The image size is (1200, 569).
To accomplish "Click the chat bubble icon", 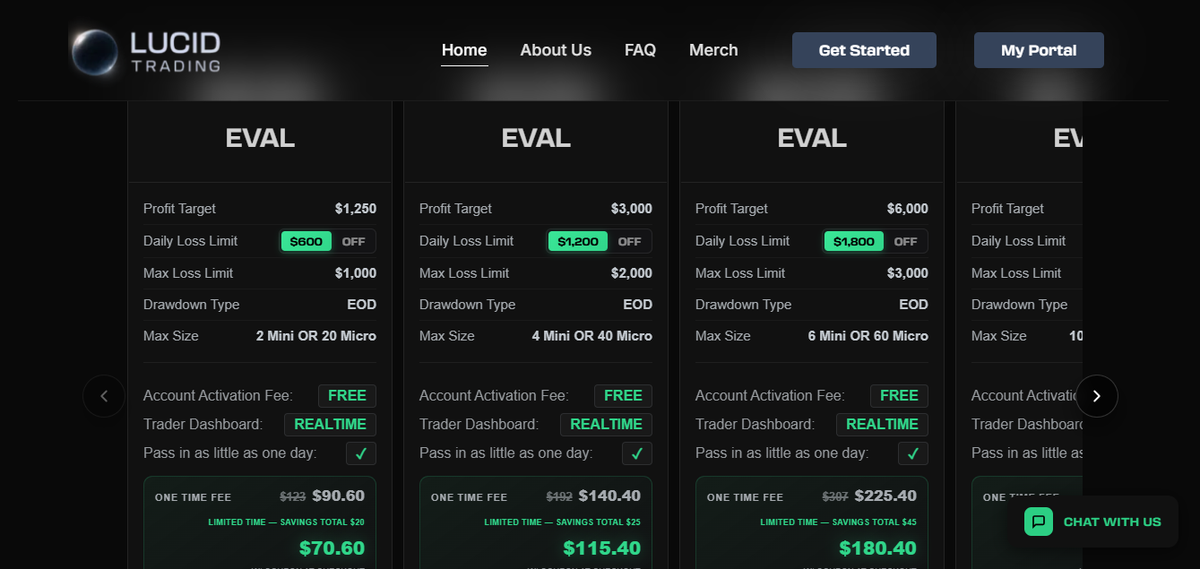I will click(1039, 521).
